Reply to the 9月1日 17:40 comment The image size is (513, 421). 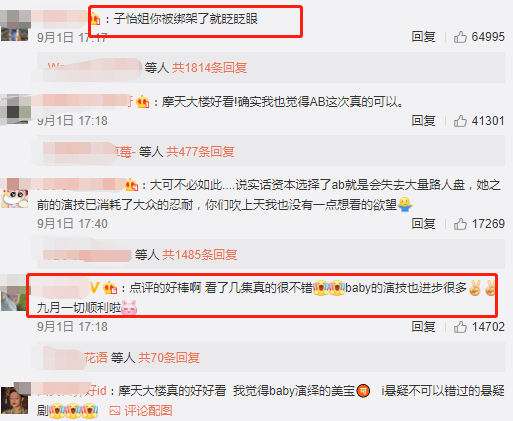coord(423,224)
